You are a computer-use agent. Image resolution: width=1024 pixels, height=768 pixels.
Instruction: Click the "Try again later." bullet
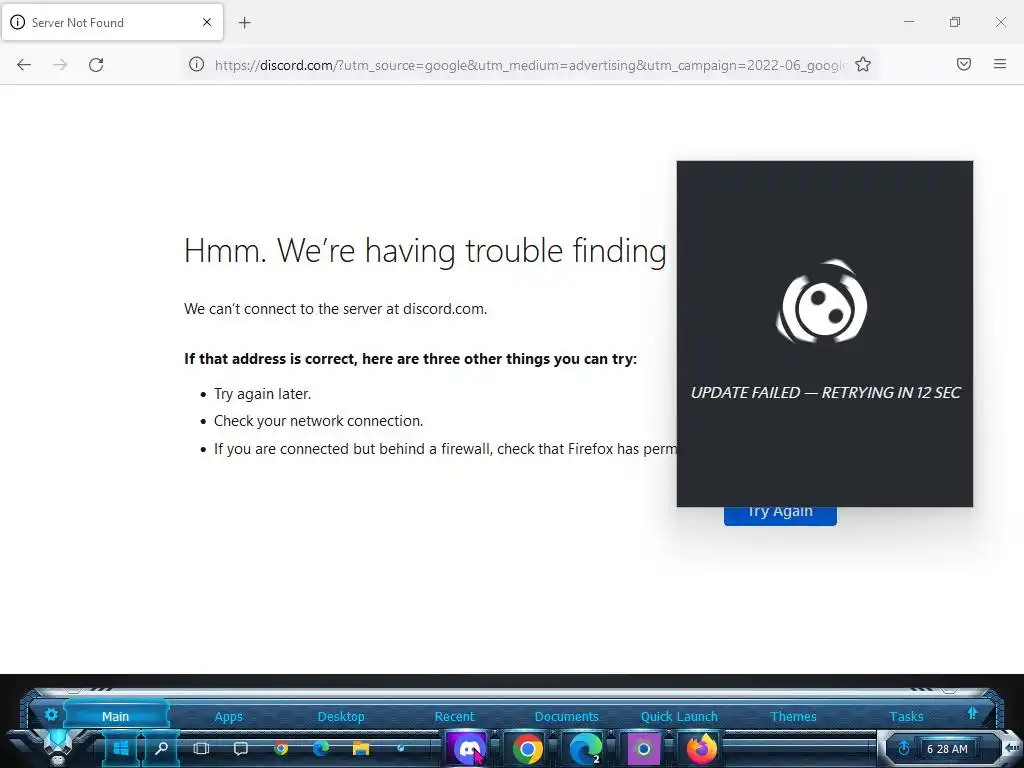click(x=263, y=394)
